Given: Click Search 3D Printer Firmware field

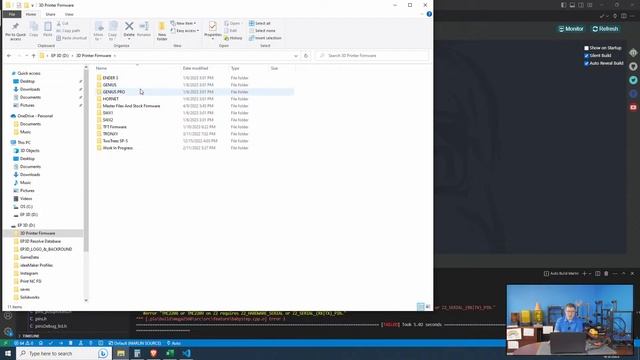Looking at the screenshot, I should tap(372, 56).
